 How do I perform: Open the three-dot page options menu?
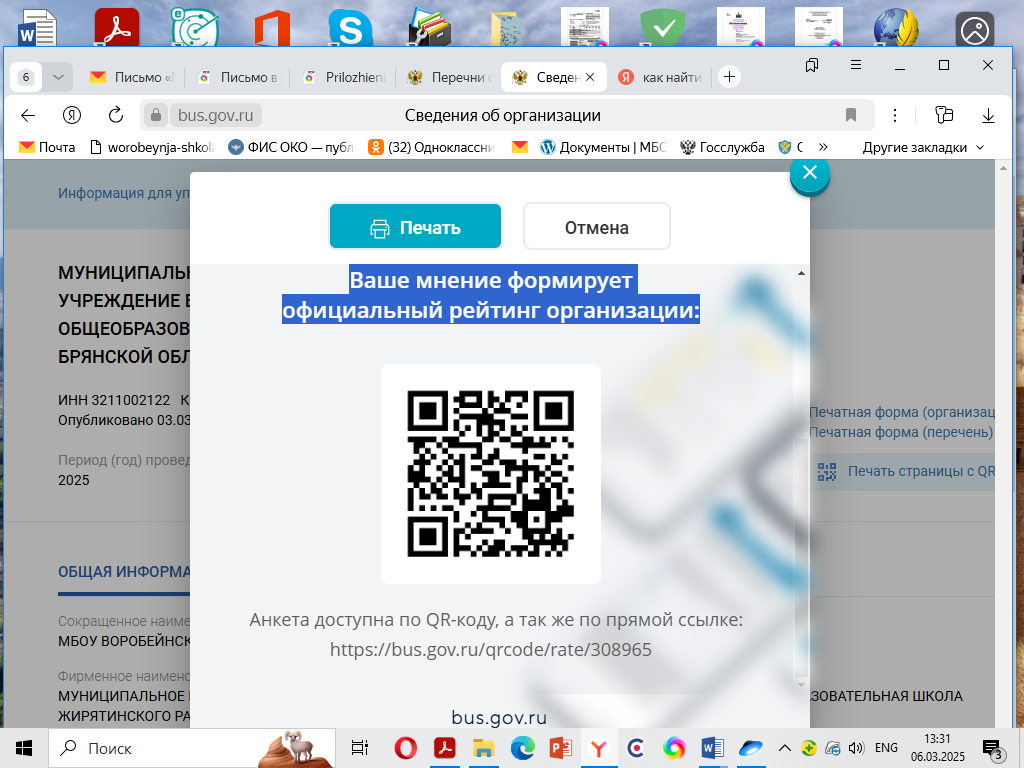(x=895, y=116)
